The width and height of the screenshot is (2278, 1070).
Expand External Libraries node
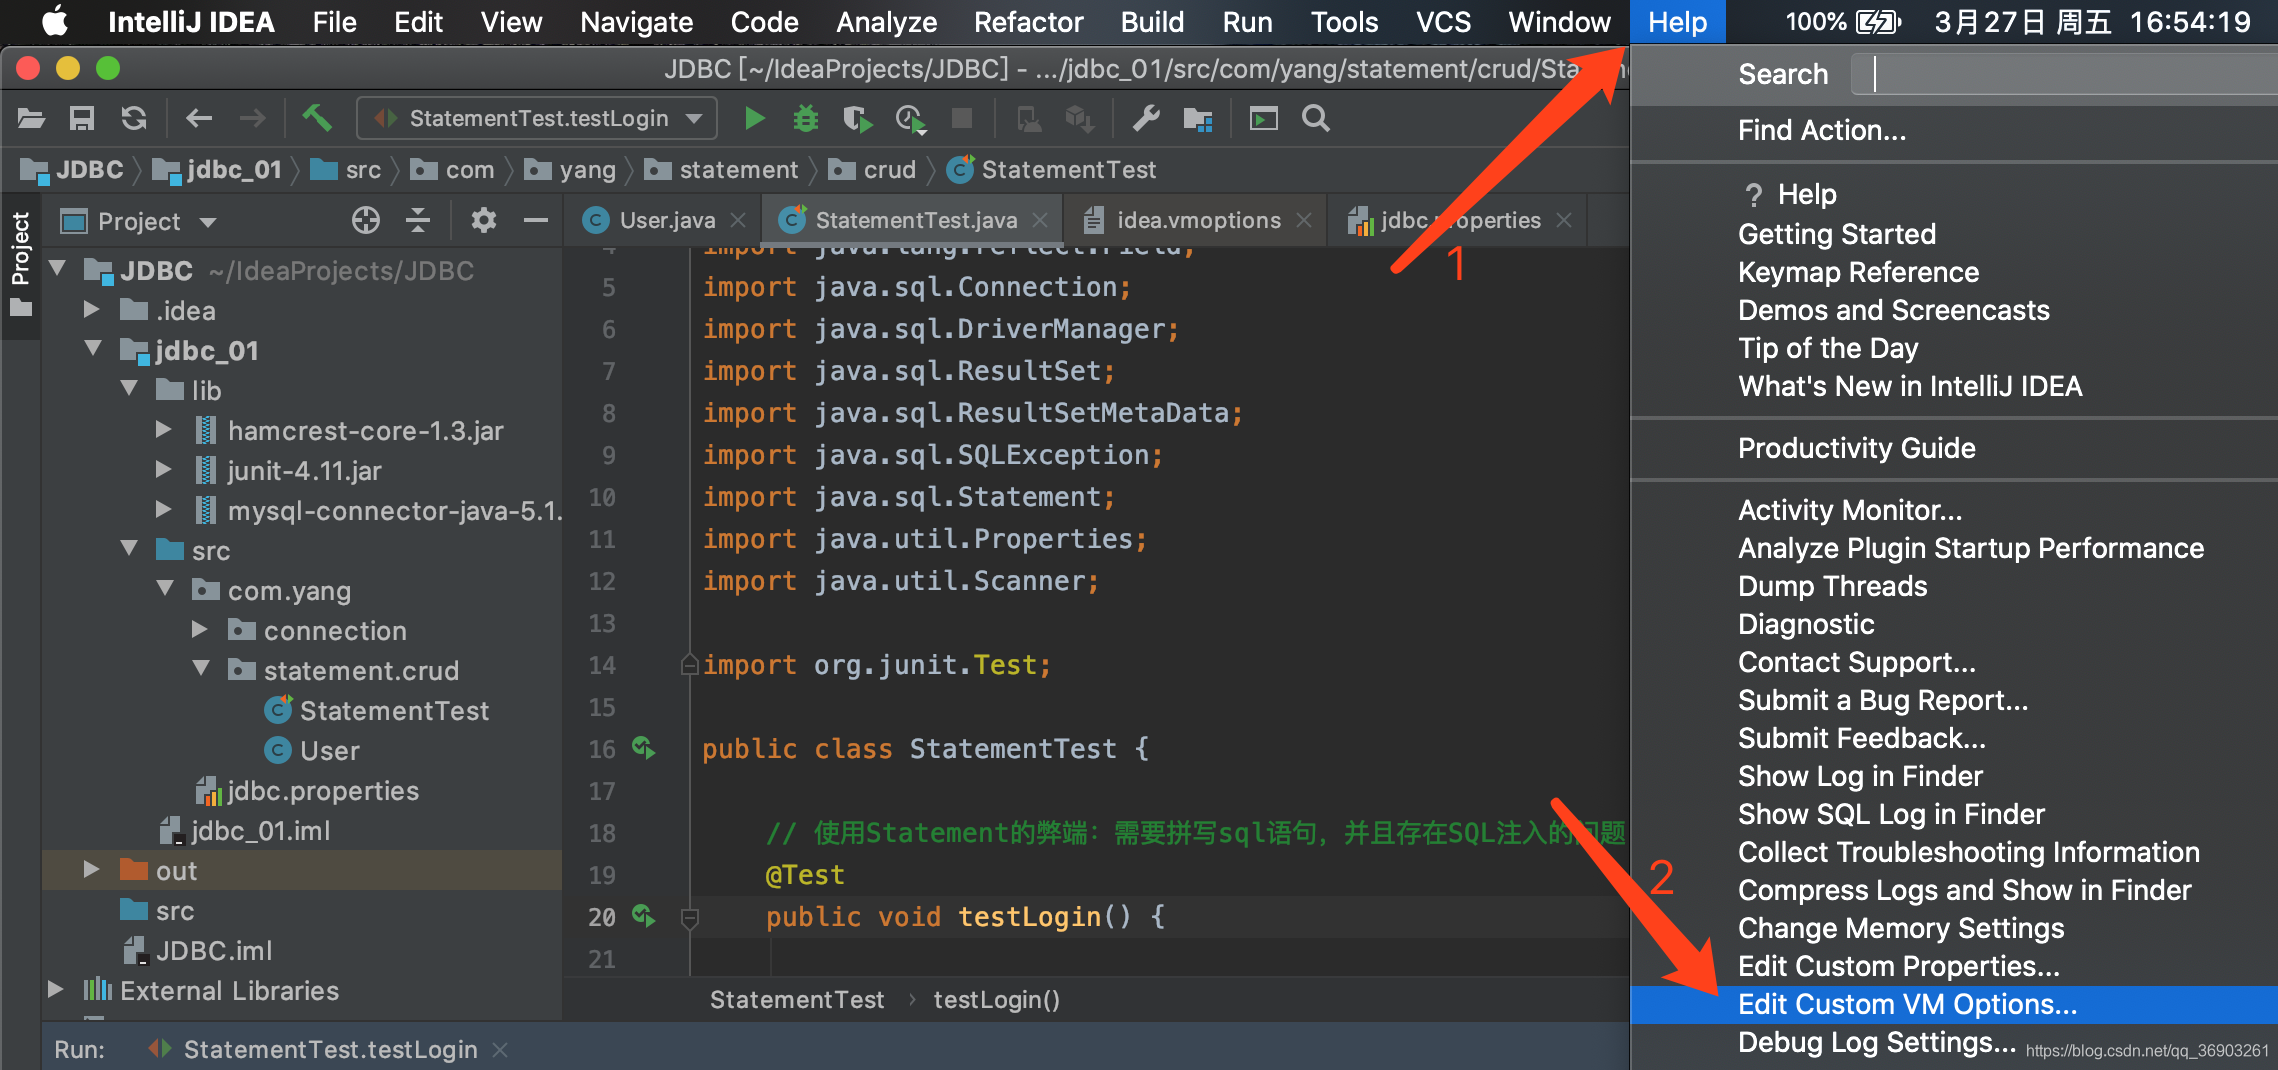click(x=56, y=989)
